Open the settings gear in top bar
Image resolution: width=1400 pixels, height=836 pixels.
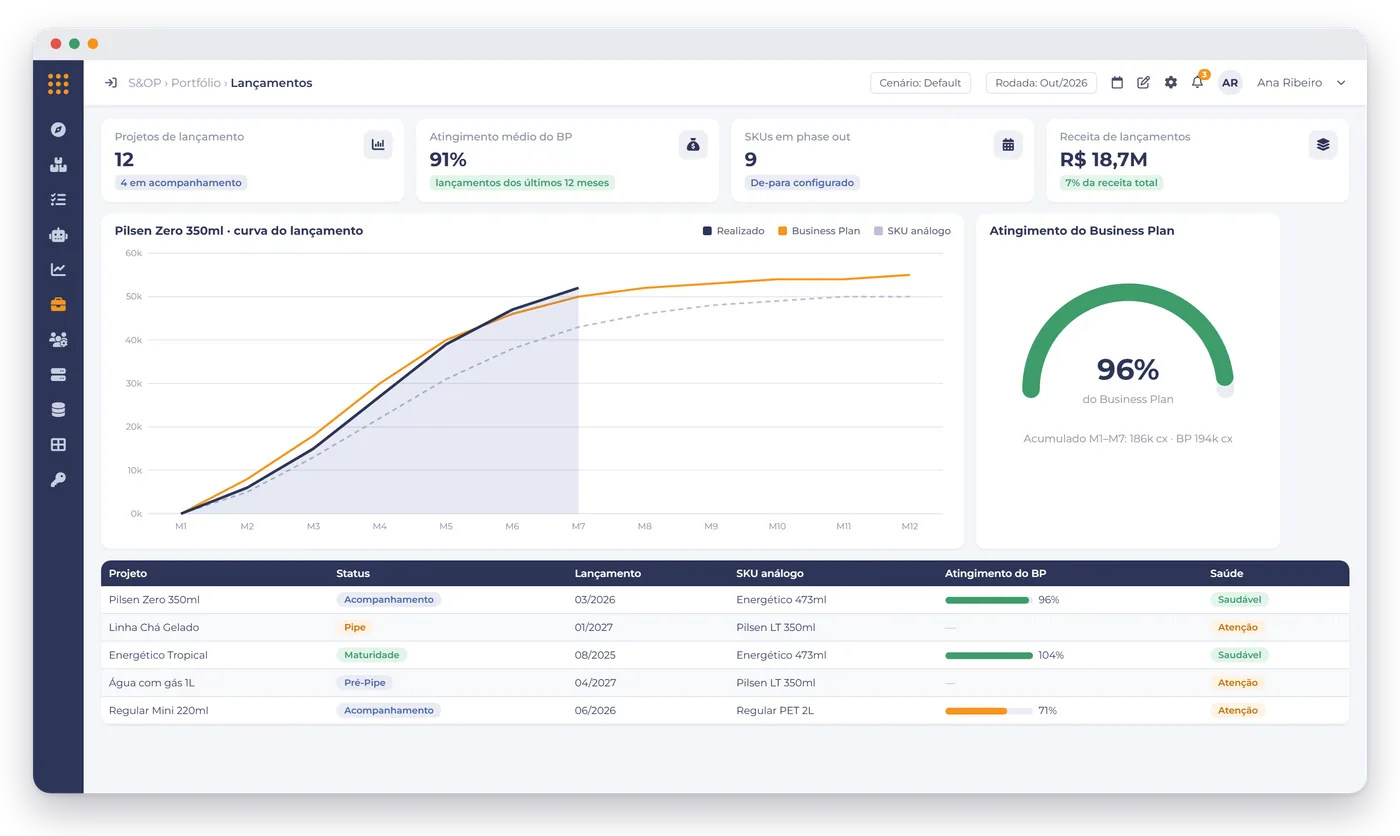coord(1171,83)
